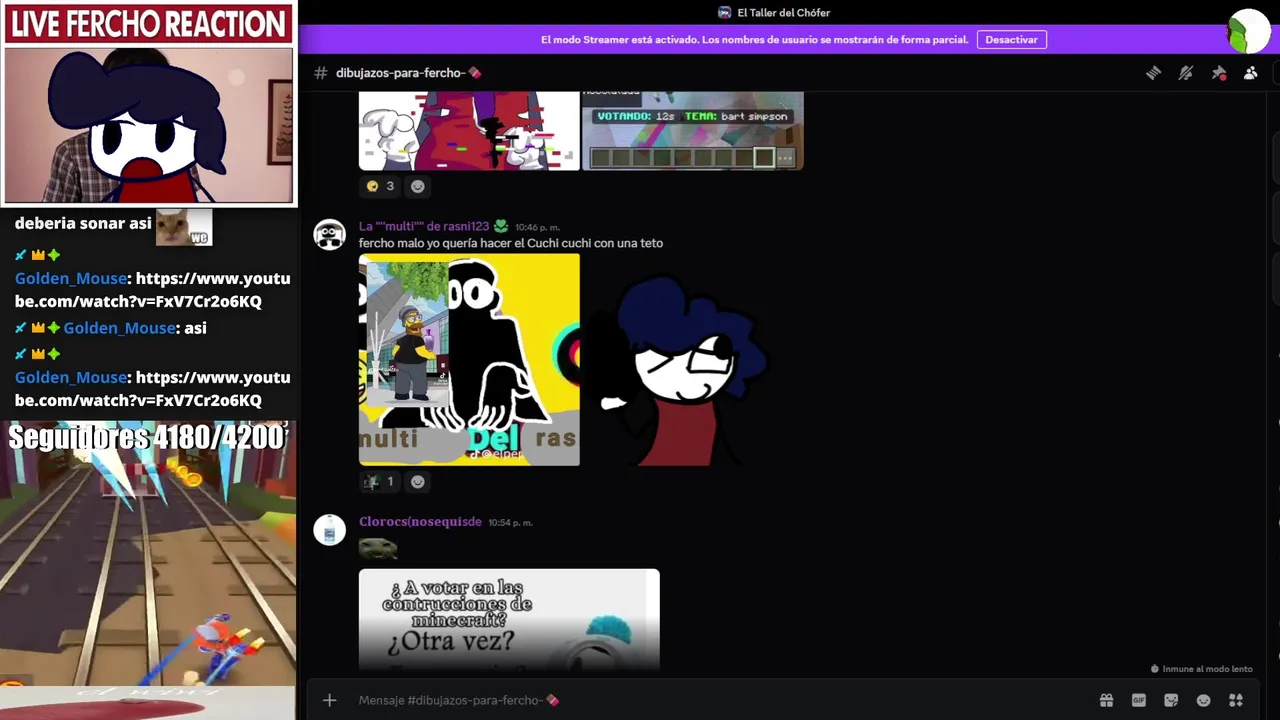Open the yellow multi Del ras image
The image size is (1280, 720).
(469, 360)
